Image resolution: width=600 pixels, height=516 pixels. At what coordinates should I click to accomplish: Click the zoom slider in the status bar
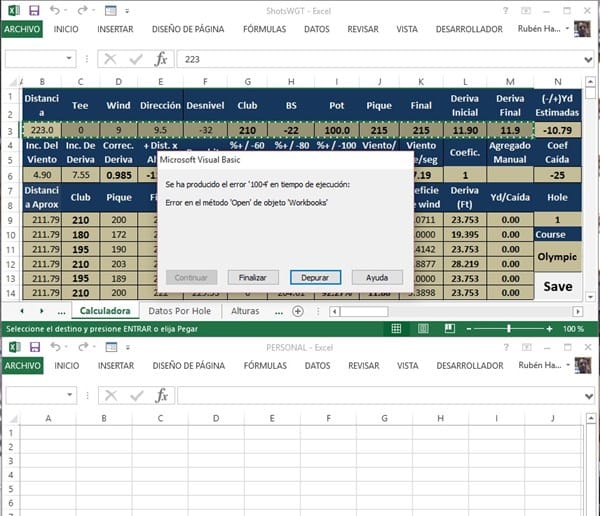click(508, 328)
